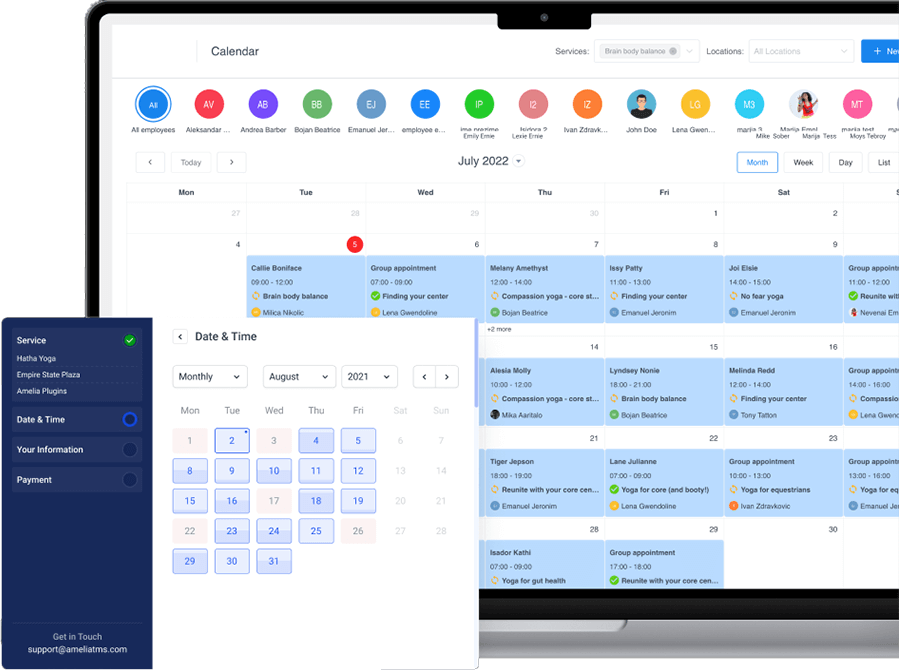The width and height of the screenshot is (899, 670).
Task: Go back using Date & Time back arrow
Action: point(180,337)
